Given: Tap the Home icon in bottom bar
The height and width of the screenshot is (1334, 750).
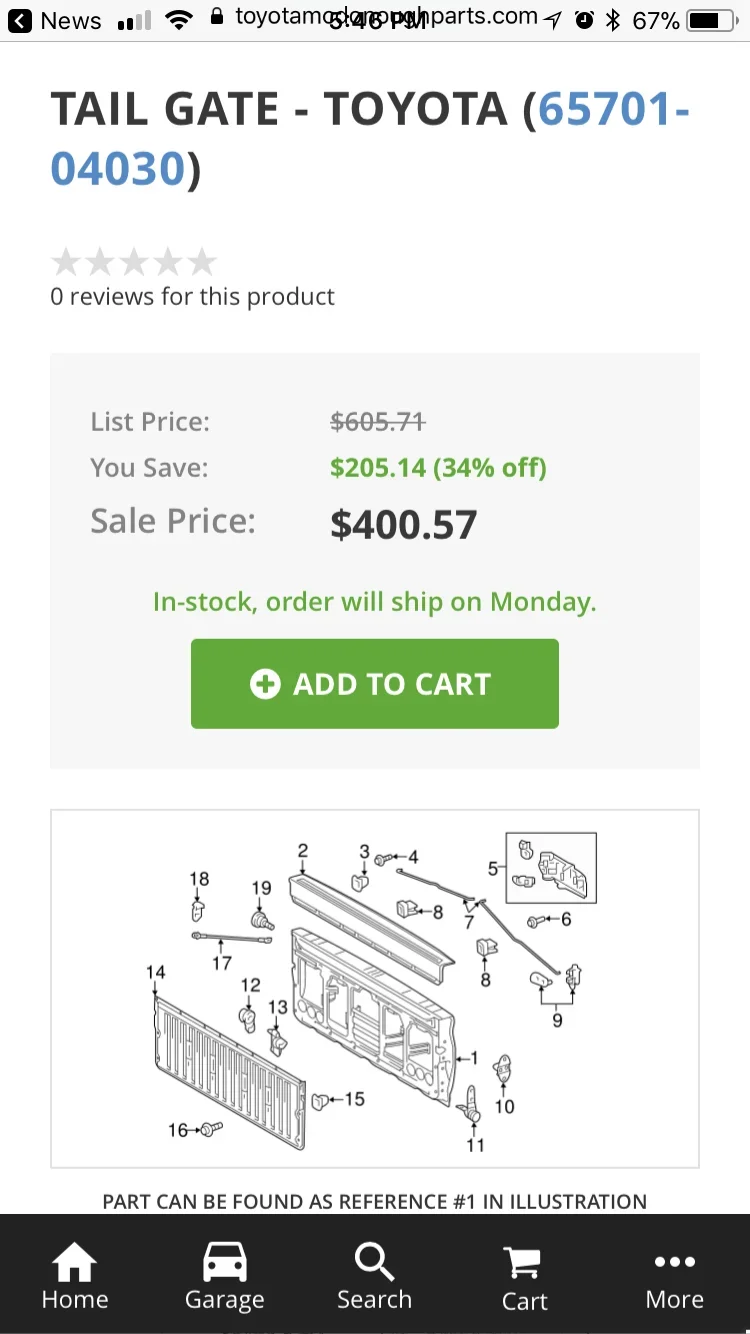Looking at the screenshot, I should click(75, 1262).
